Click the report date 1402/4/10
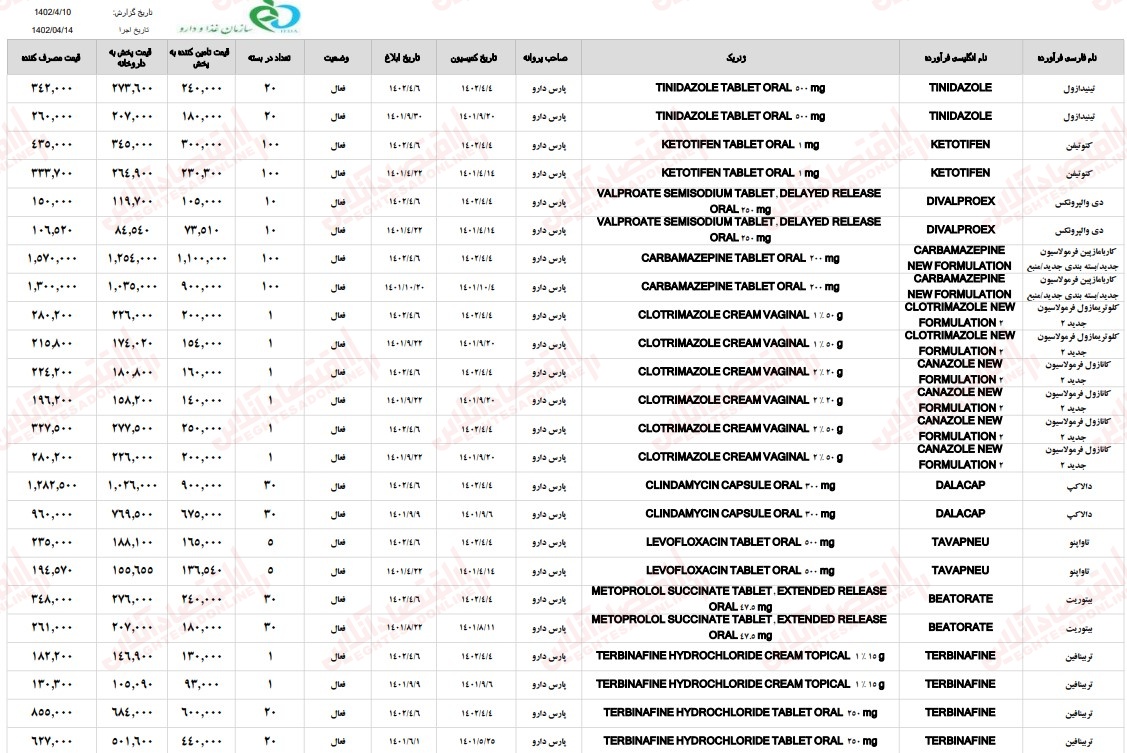This screenshot has height=753, width=1127. pyautogui.click(x=51, y=13)
